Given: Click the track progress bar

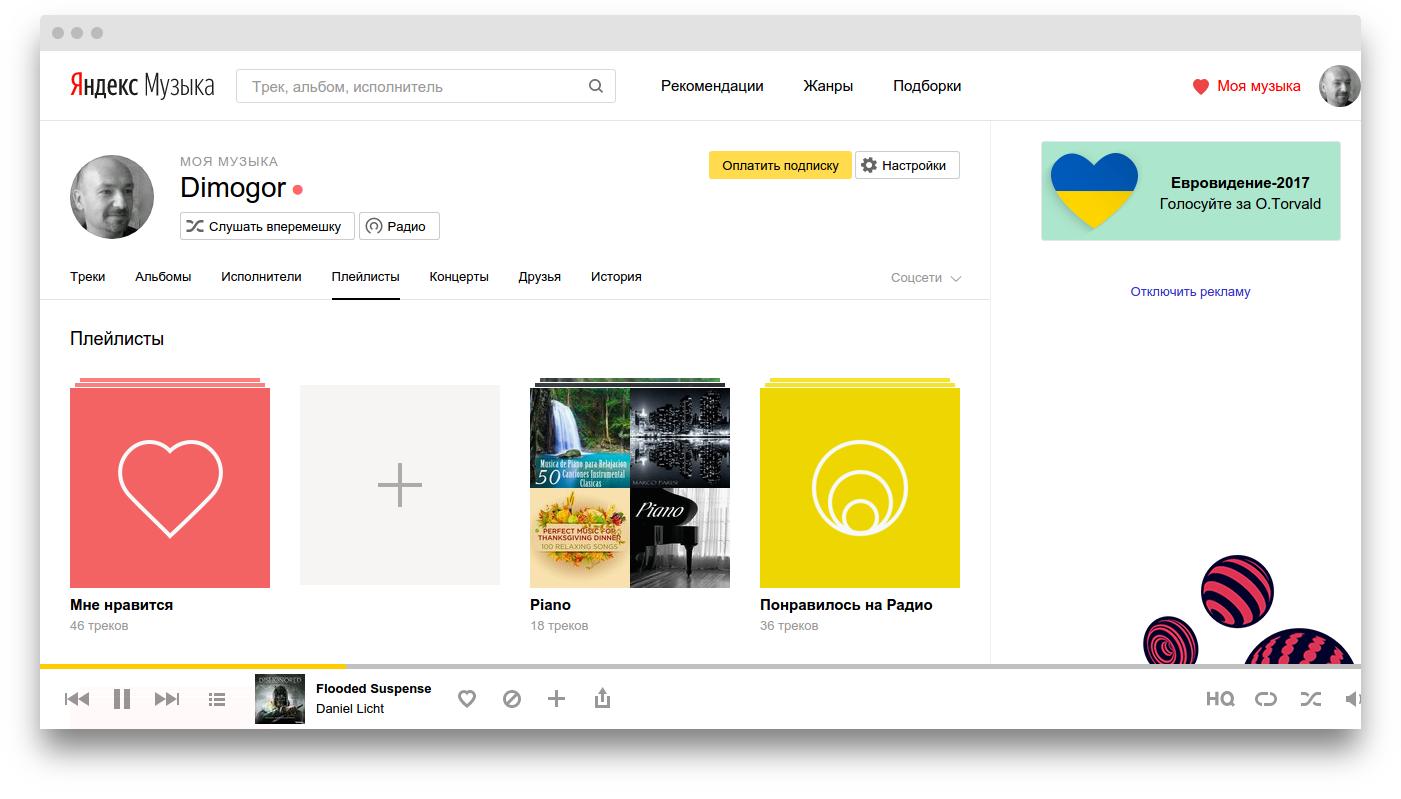Looking at the screenshot, I should coord(700,665).
